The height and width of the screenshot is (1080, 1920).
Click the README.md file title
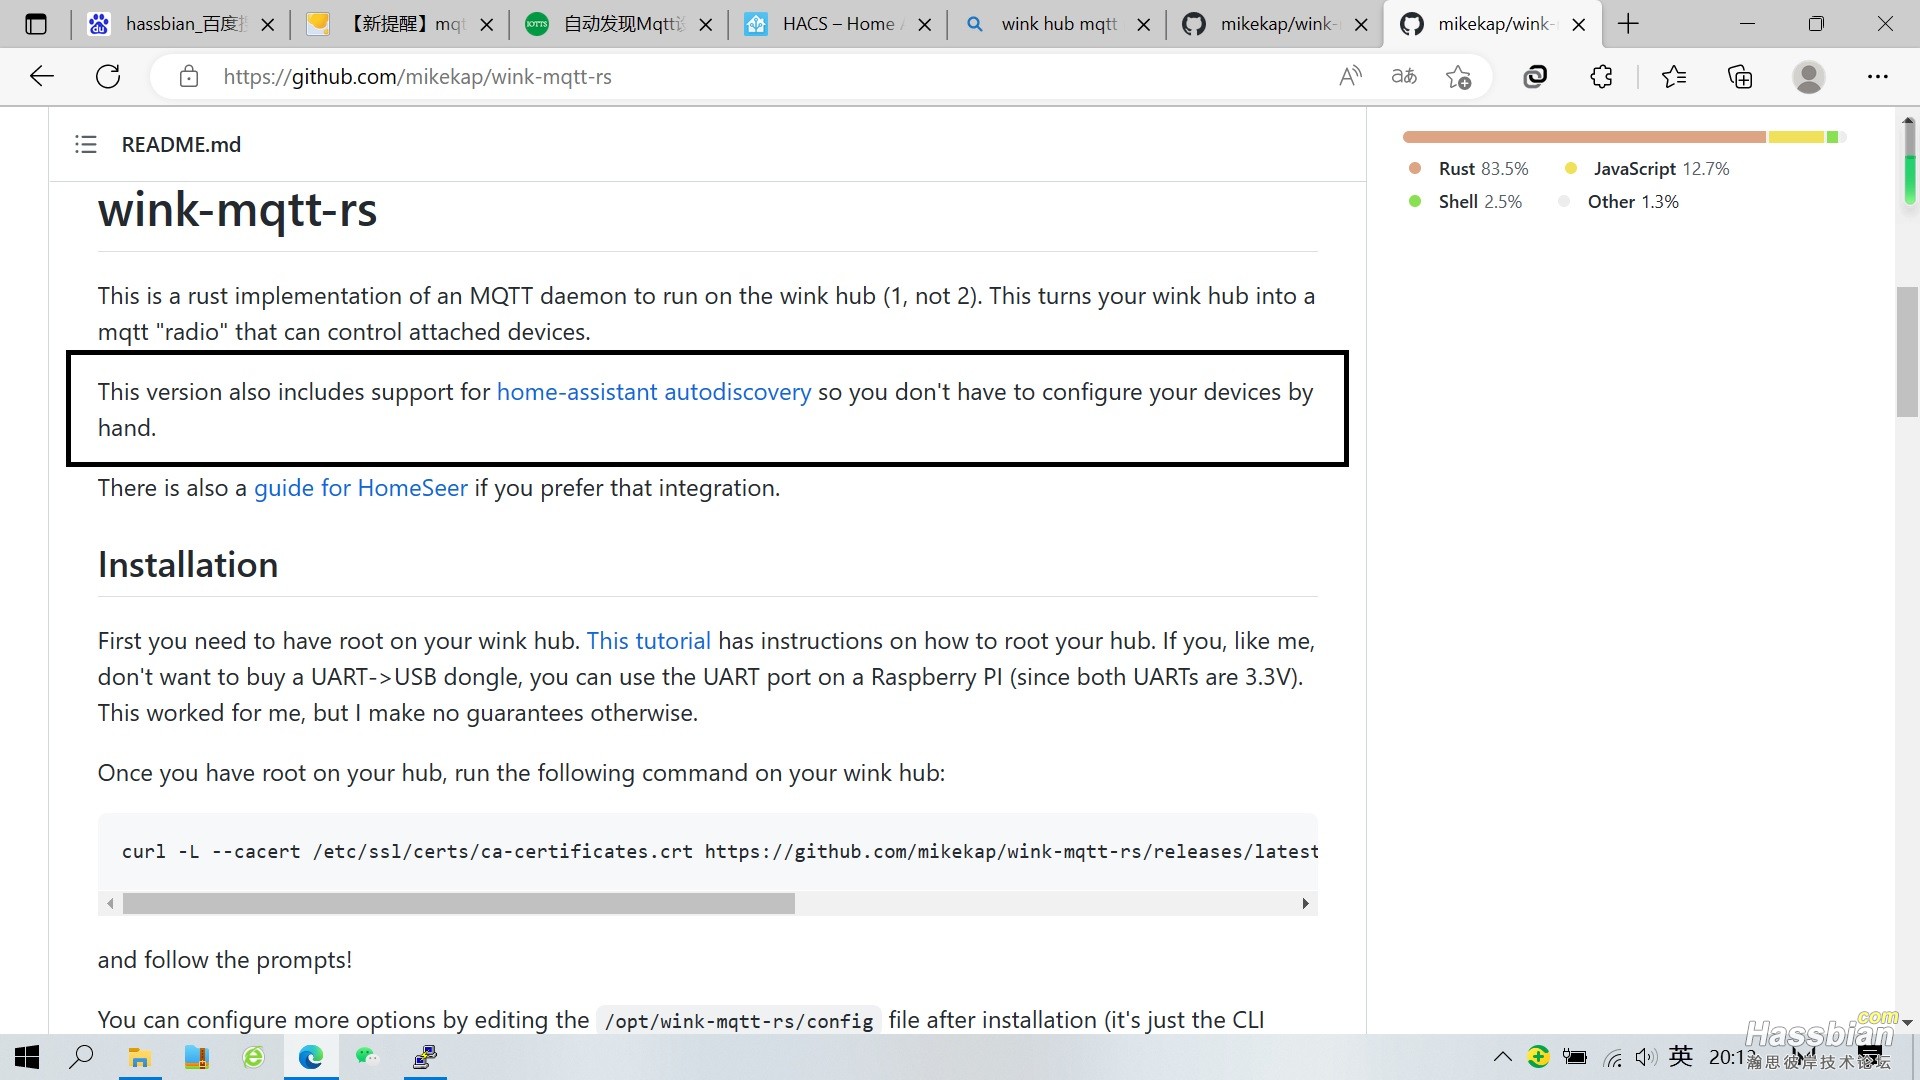pos(181,145)
